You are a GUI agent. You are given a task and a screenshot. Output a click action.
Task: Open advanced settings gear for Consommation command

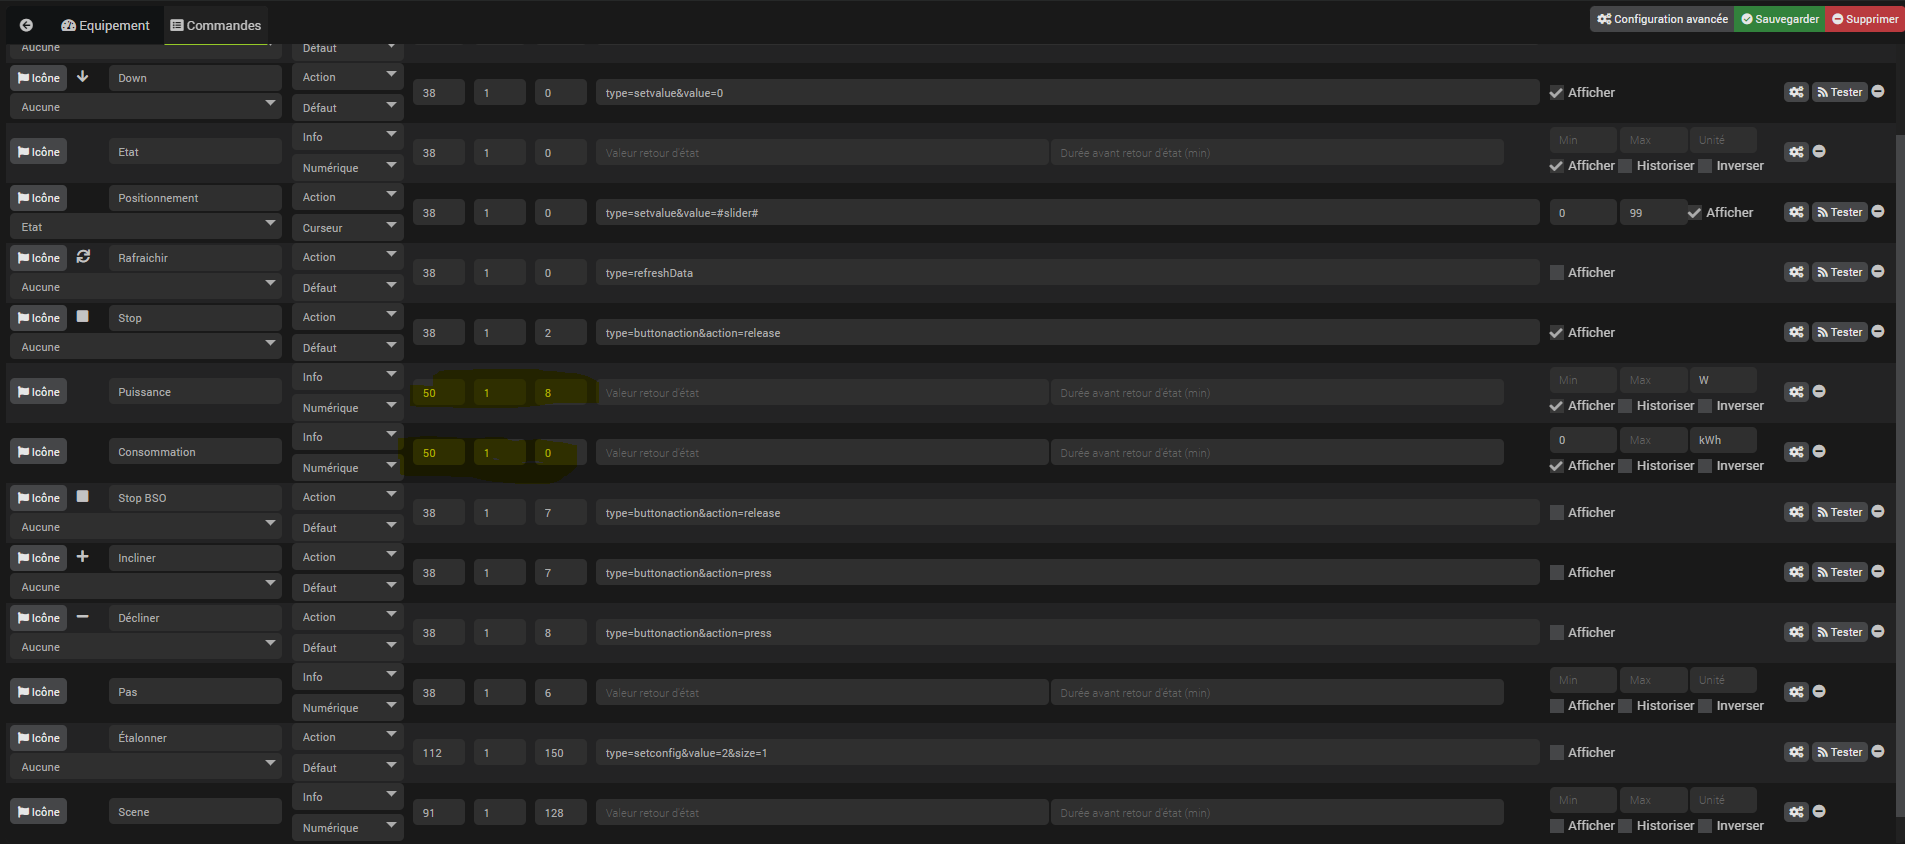click(x=1797, y=452)
